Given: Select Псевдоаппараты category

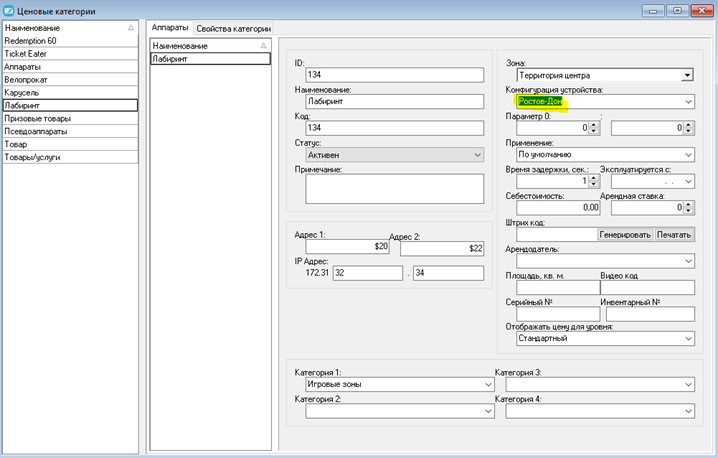Looking at the screenshot, I should [x=71, y=131].
